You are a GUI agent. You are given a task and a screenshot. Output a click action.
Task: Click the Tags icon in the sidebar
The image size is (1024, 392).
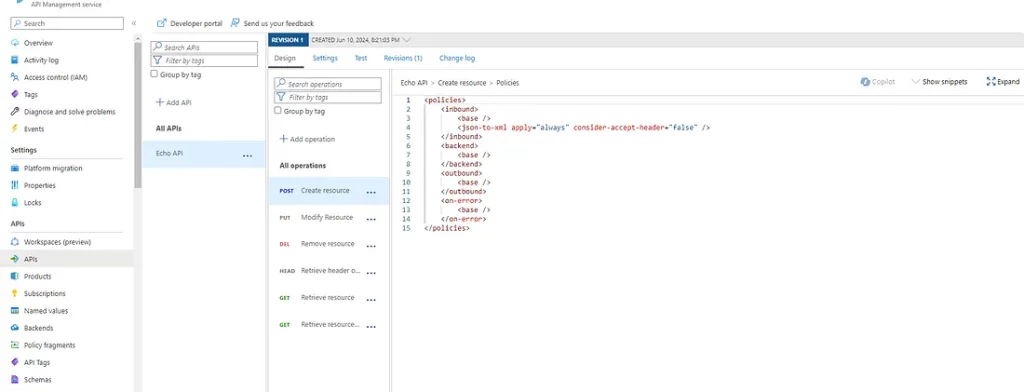(x=15, y=95)
